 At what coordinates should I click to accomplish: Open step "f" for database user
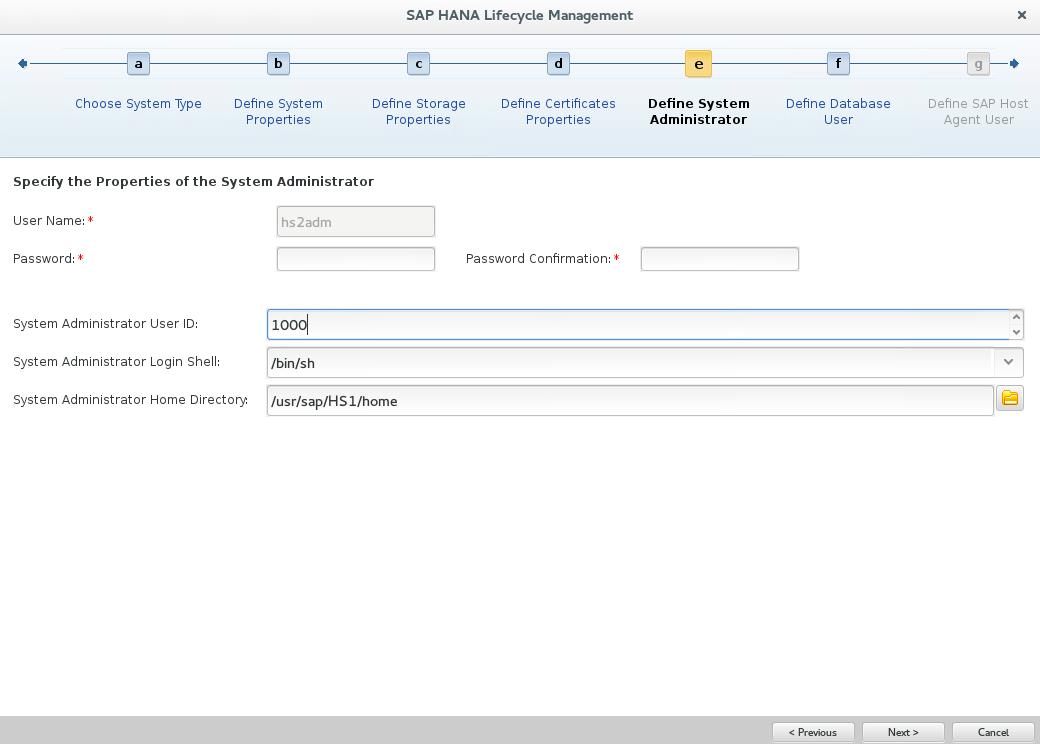(x=838, y=63)
